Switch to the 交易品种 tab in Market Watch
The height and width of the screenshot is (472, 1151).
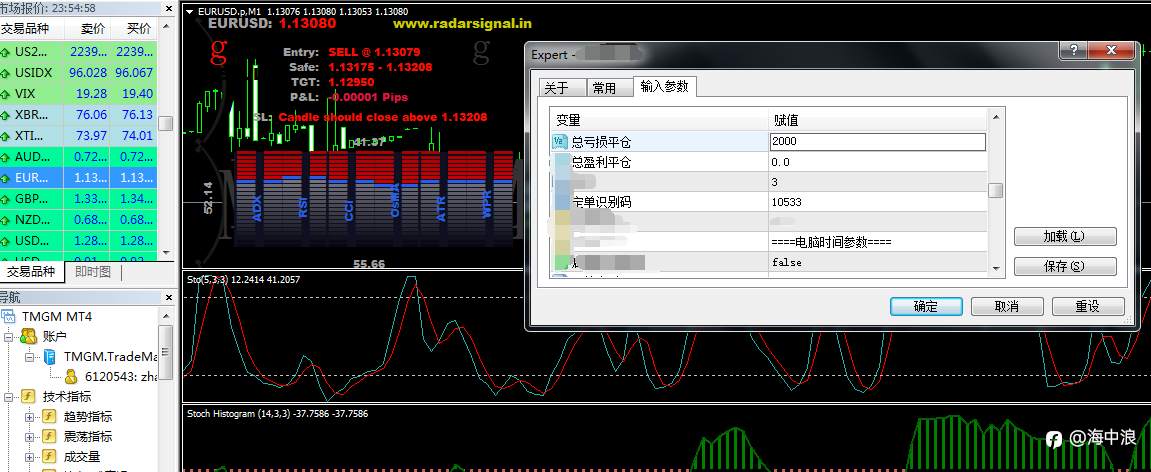coord(32,272)
